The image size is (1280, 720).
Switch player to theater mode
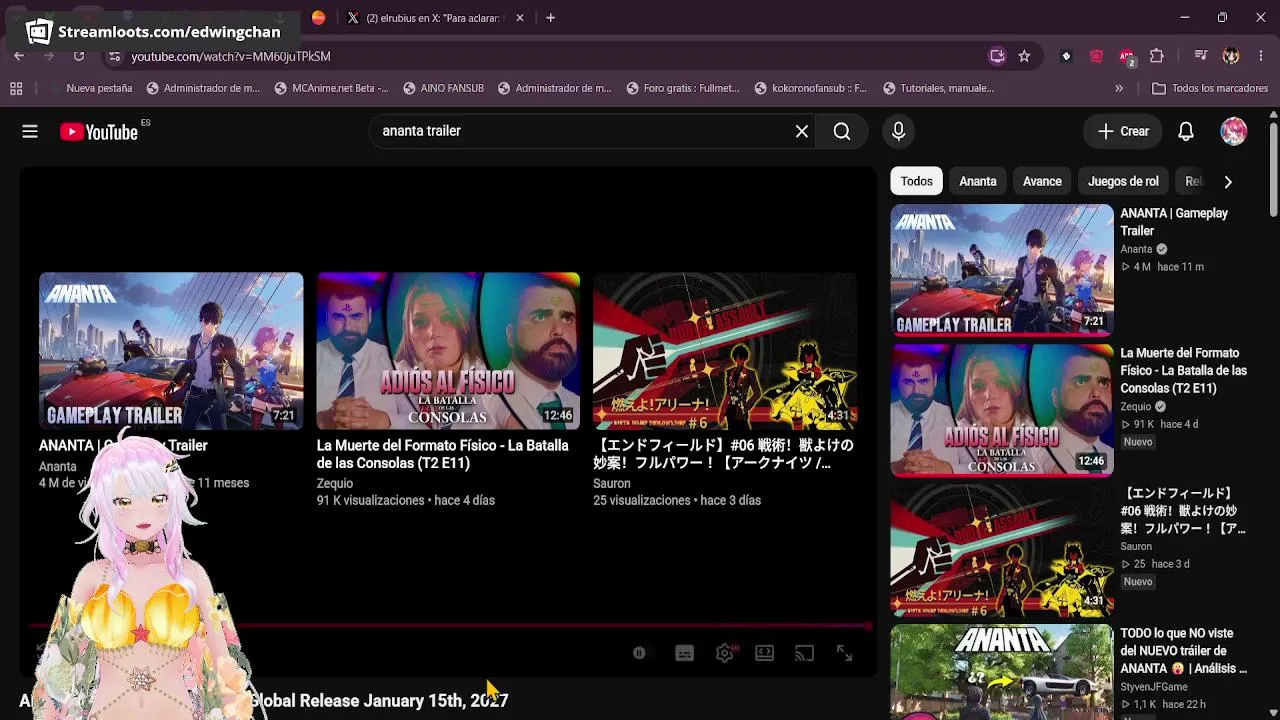[765, 653]
